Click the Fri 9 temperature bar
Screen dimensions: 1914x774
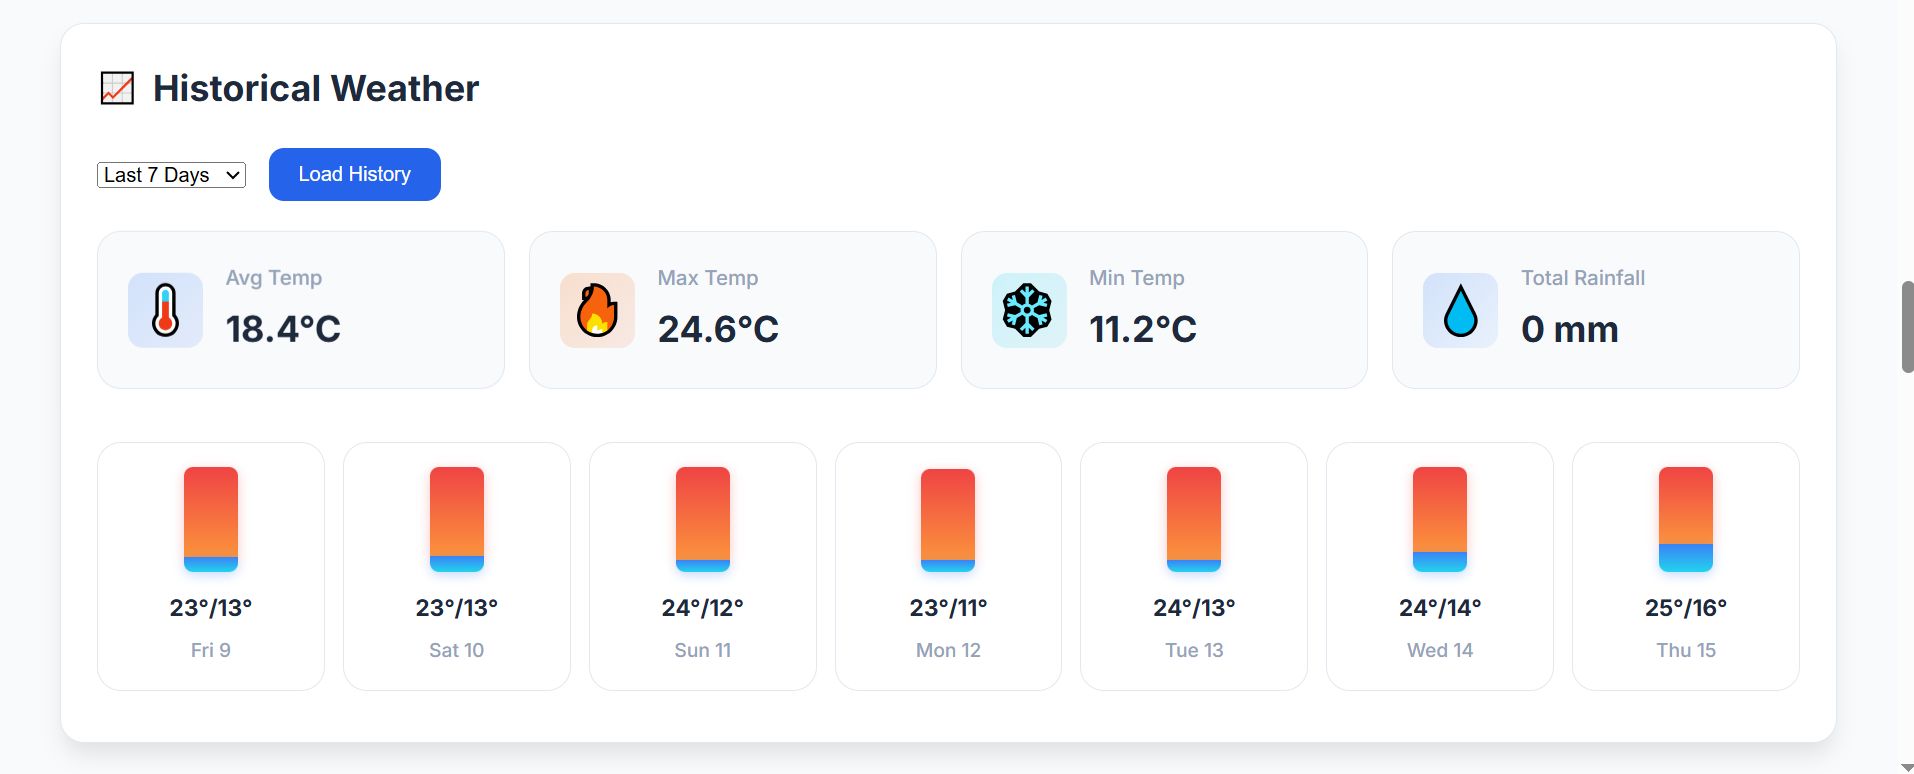[211, 519]
